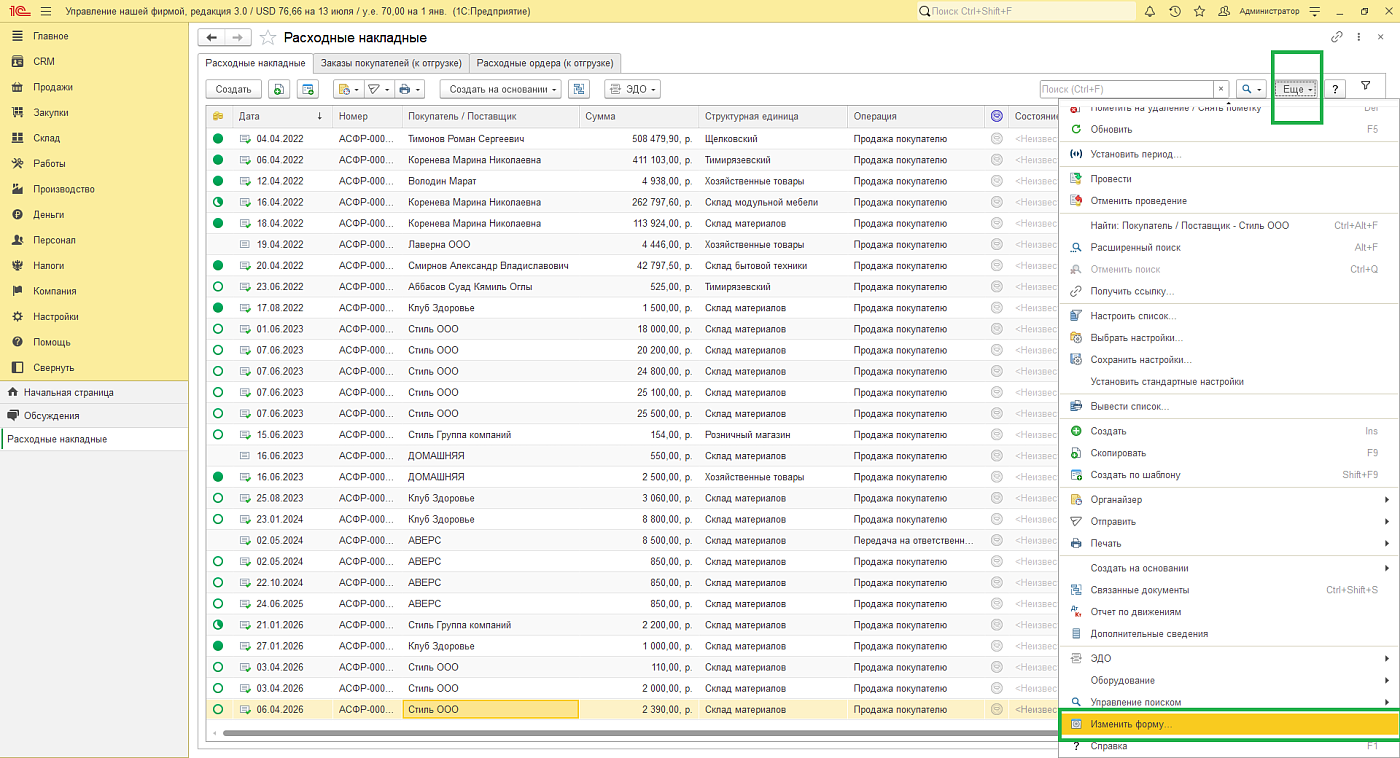Image resolution: width=1400 pixels, height=758 pixels.
Task: Open Создать на основании dropdown button
Action: pyautogui.click(x=500, y=89)
